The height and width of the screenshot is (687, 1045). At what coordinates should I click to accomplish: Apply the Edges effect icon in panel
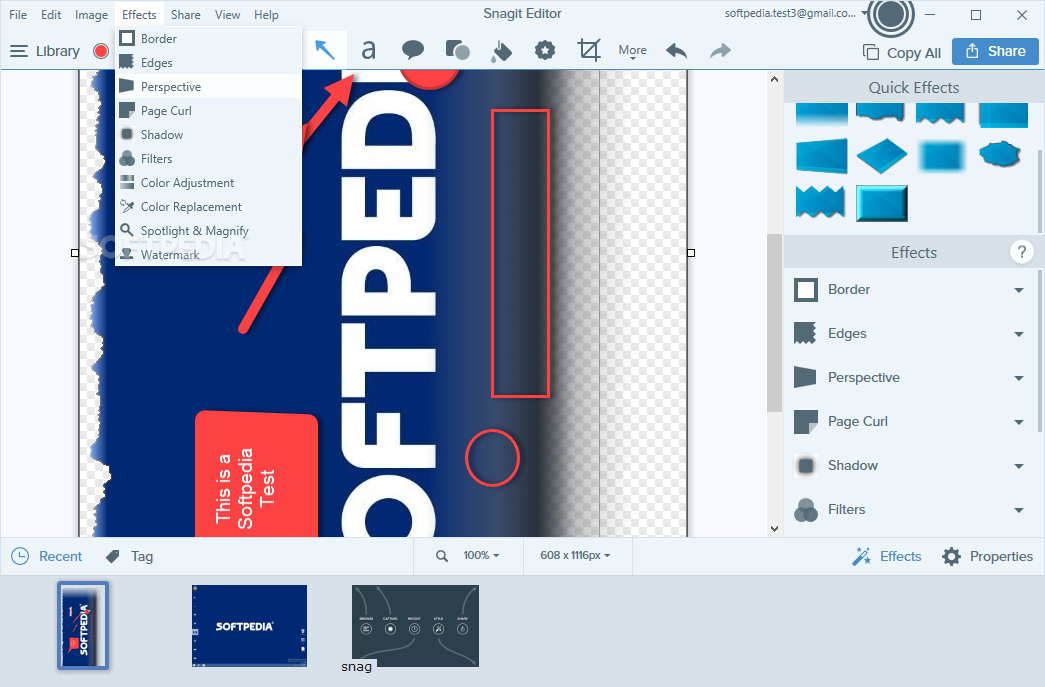coord(806,334)
